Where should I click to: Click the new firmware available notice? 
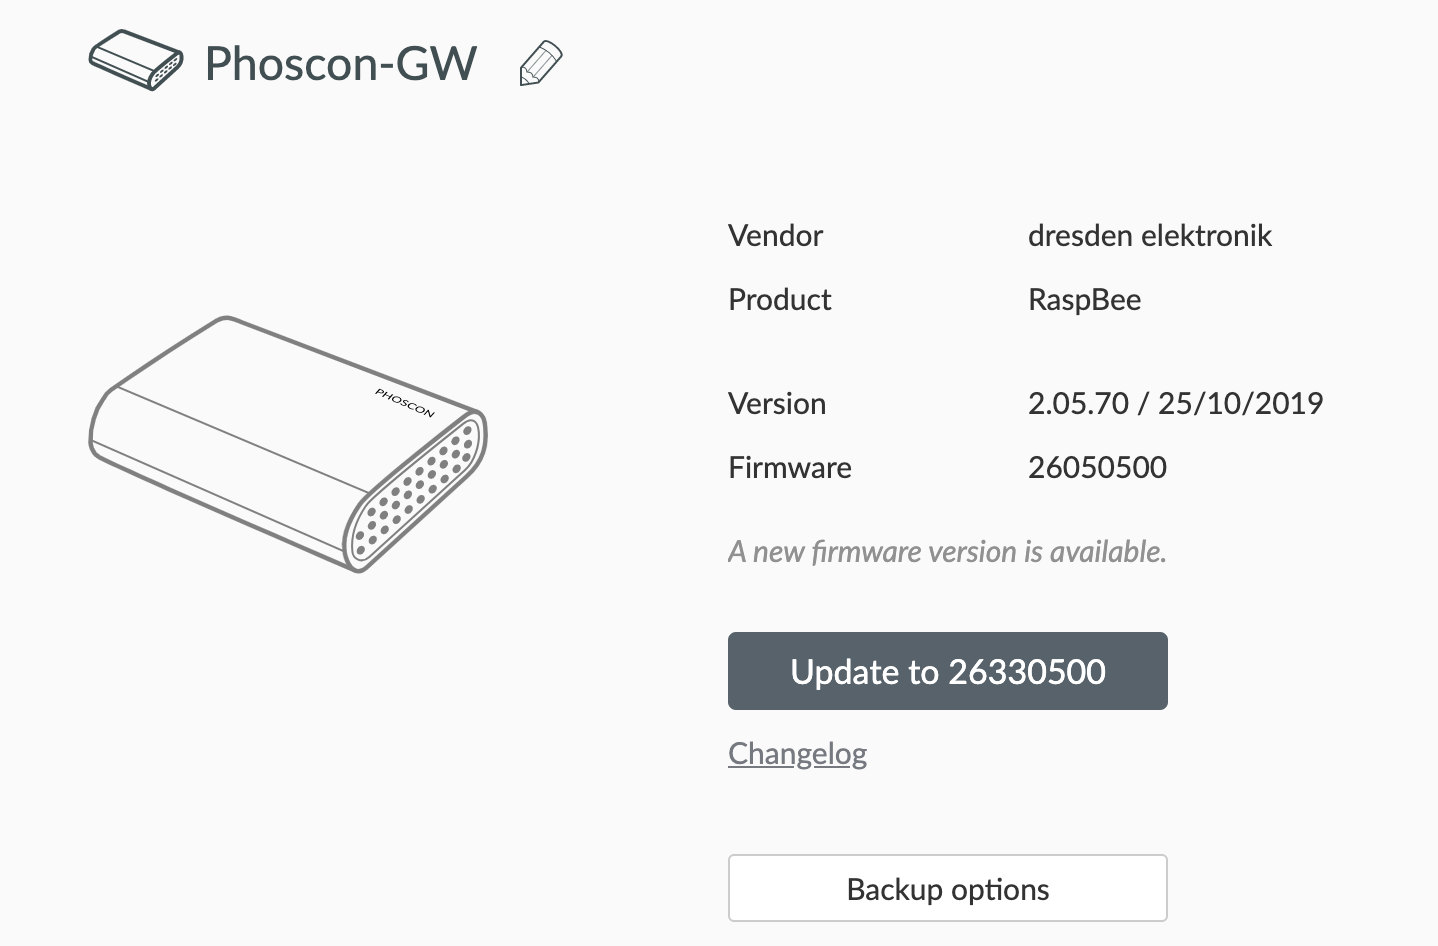click(947, 551)
